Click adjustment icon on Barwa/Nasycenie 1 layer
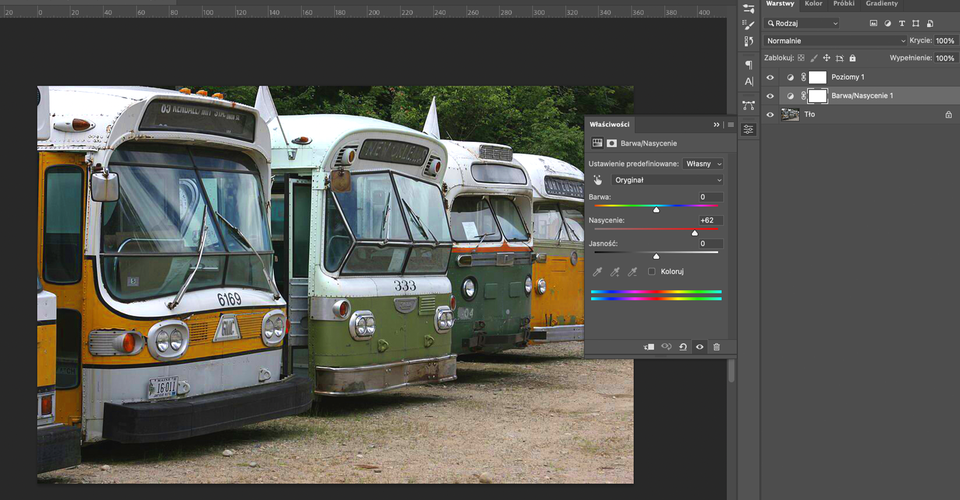 tap(790, 96)
